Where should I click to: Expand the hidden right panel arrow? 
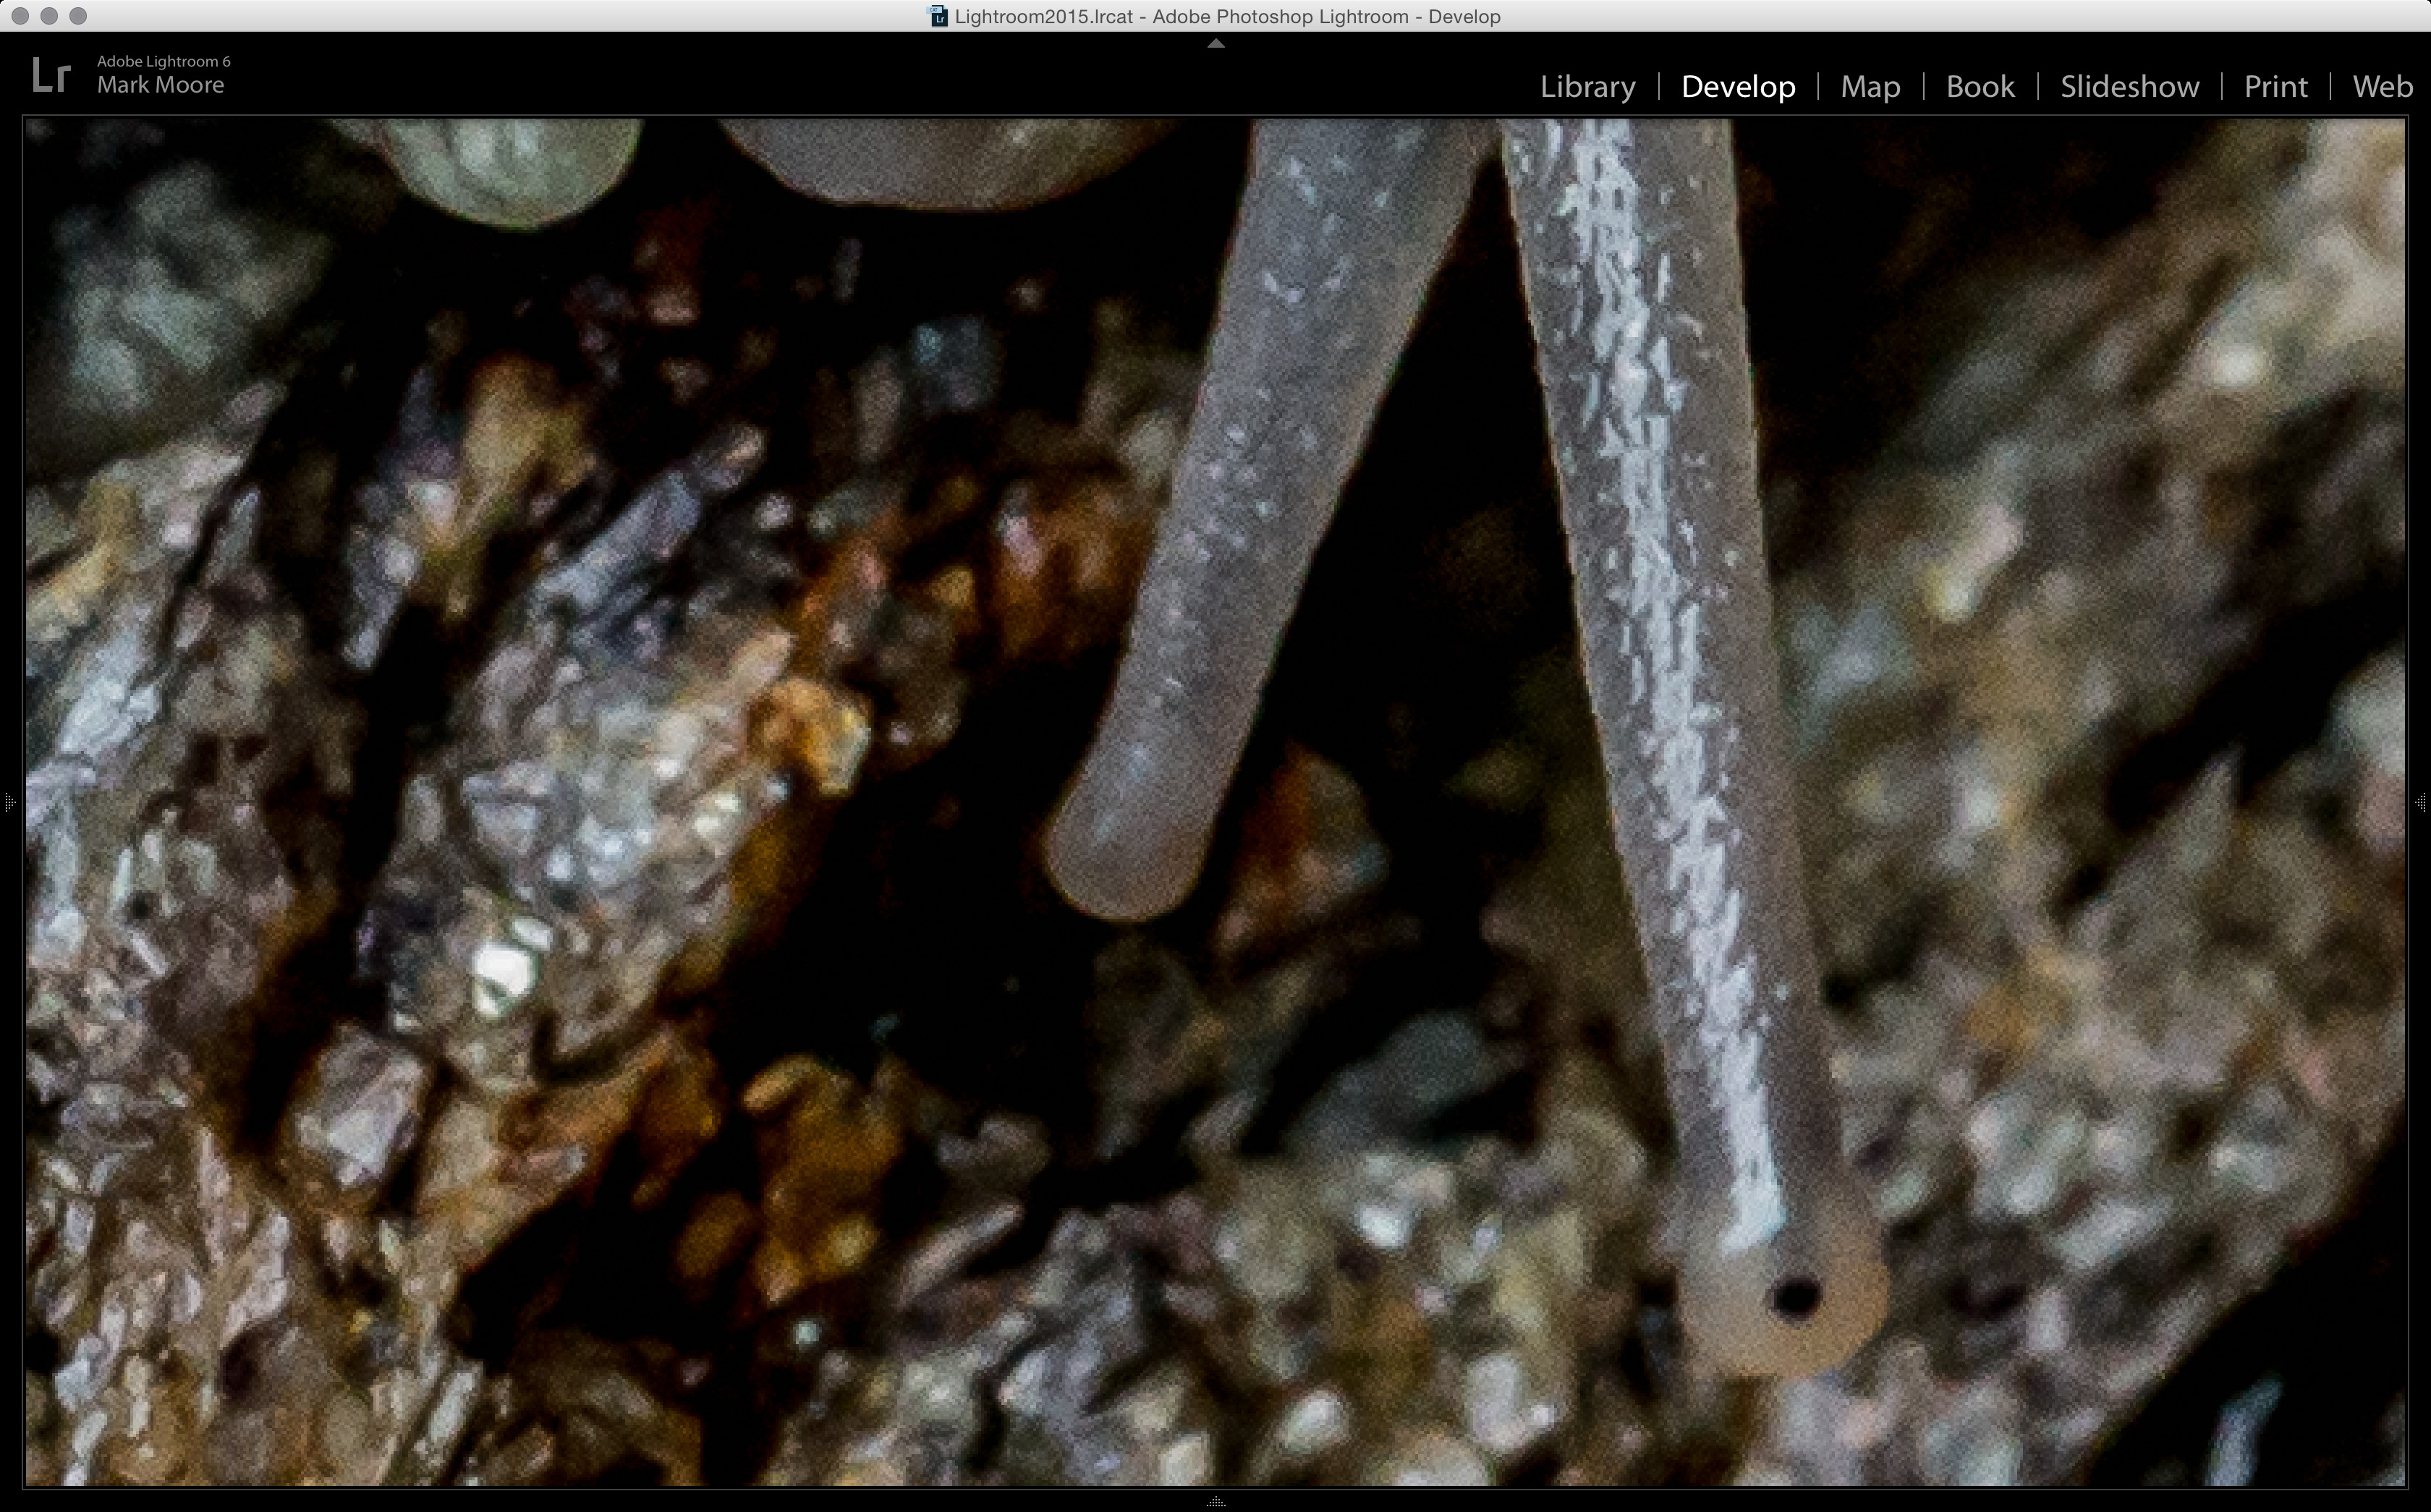click(x=2421, y=802)
